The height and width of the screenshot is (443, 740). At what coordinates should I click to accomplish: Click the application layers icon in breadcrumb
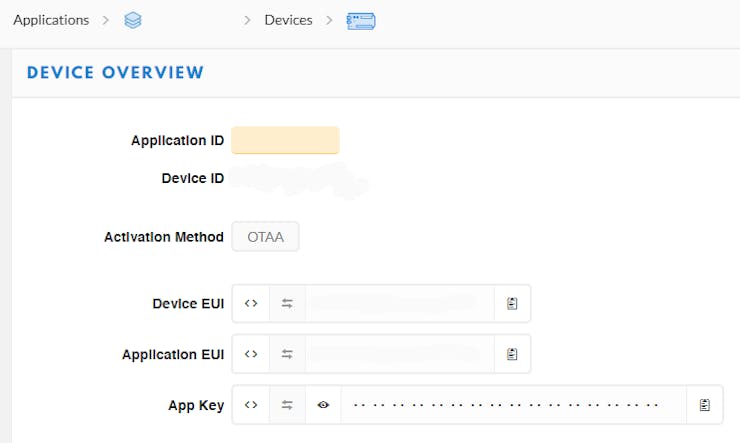tap(132, 20)
